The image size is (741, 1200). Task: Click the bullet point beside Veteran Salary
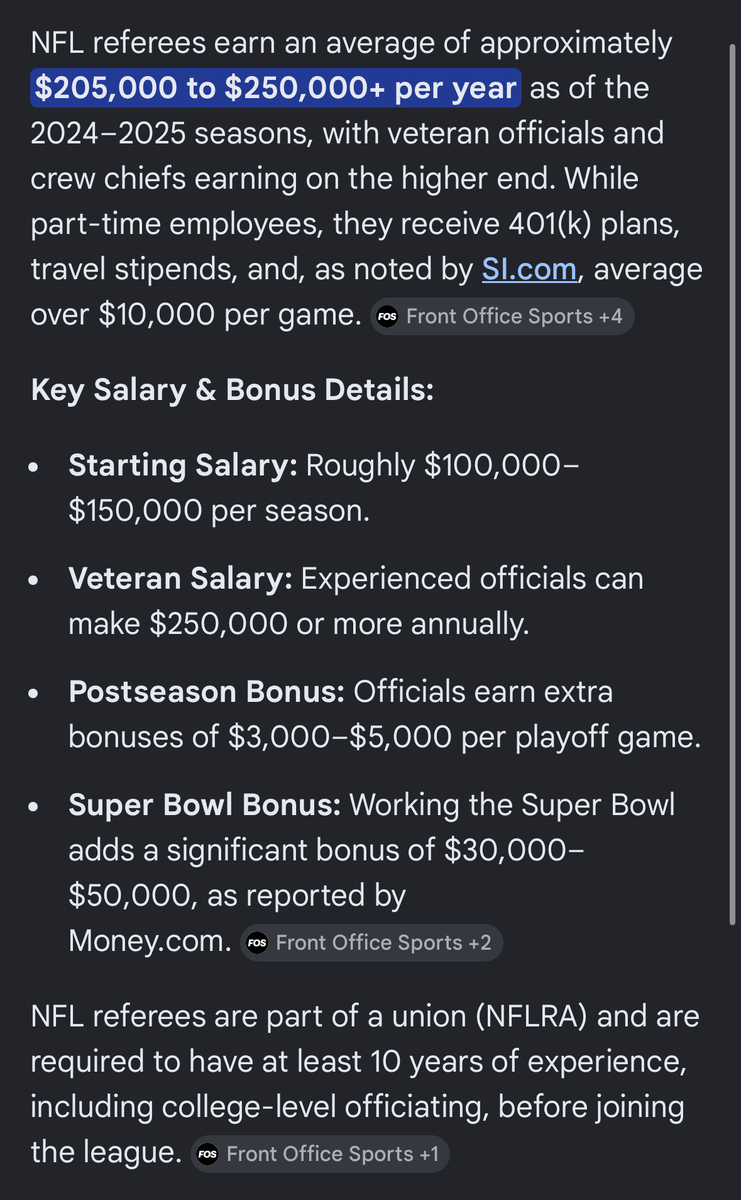[x=36, y=581]
